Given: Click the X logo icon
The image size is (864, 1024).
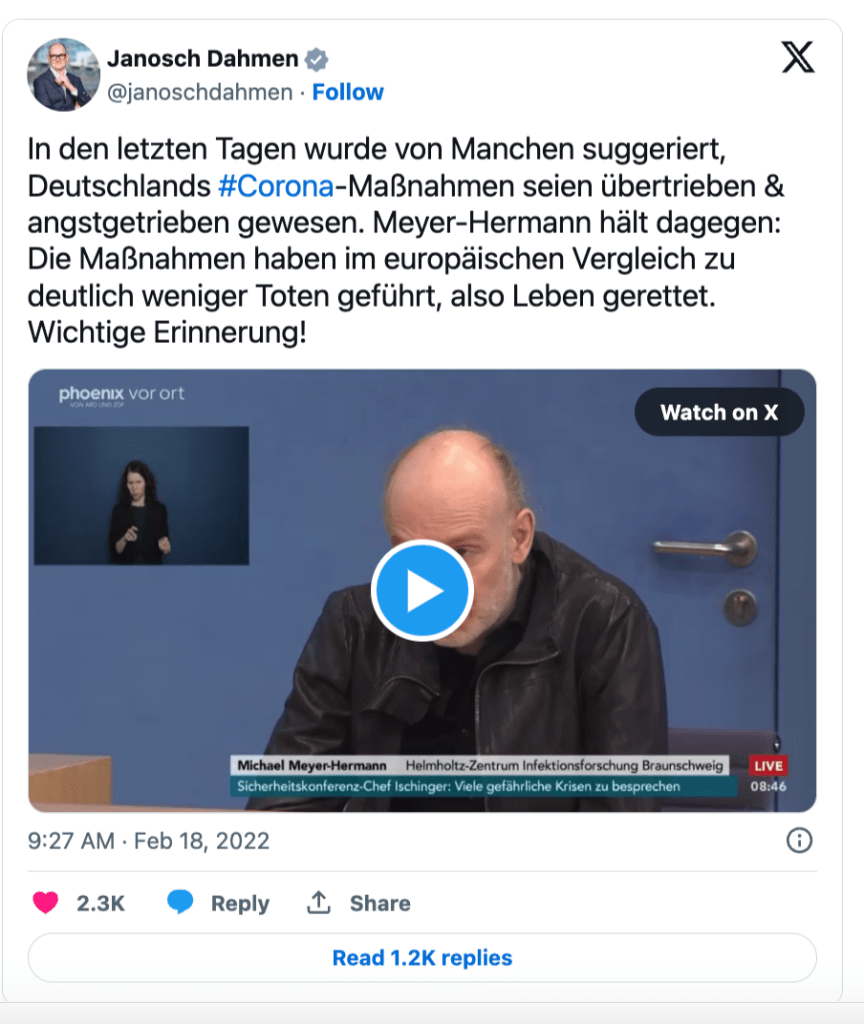Looking at the screenshot, I should [798, 57].
